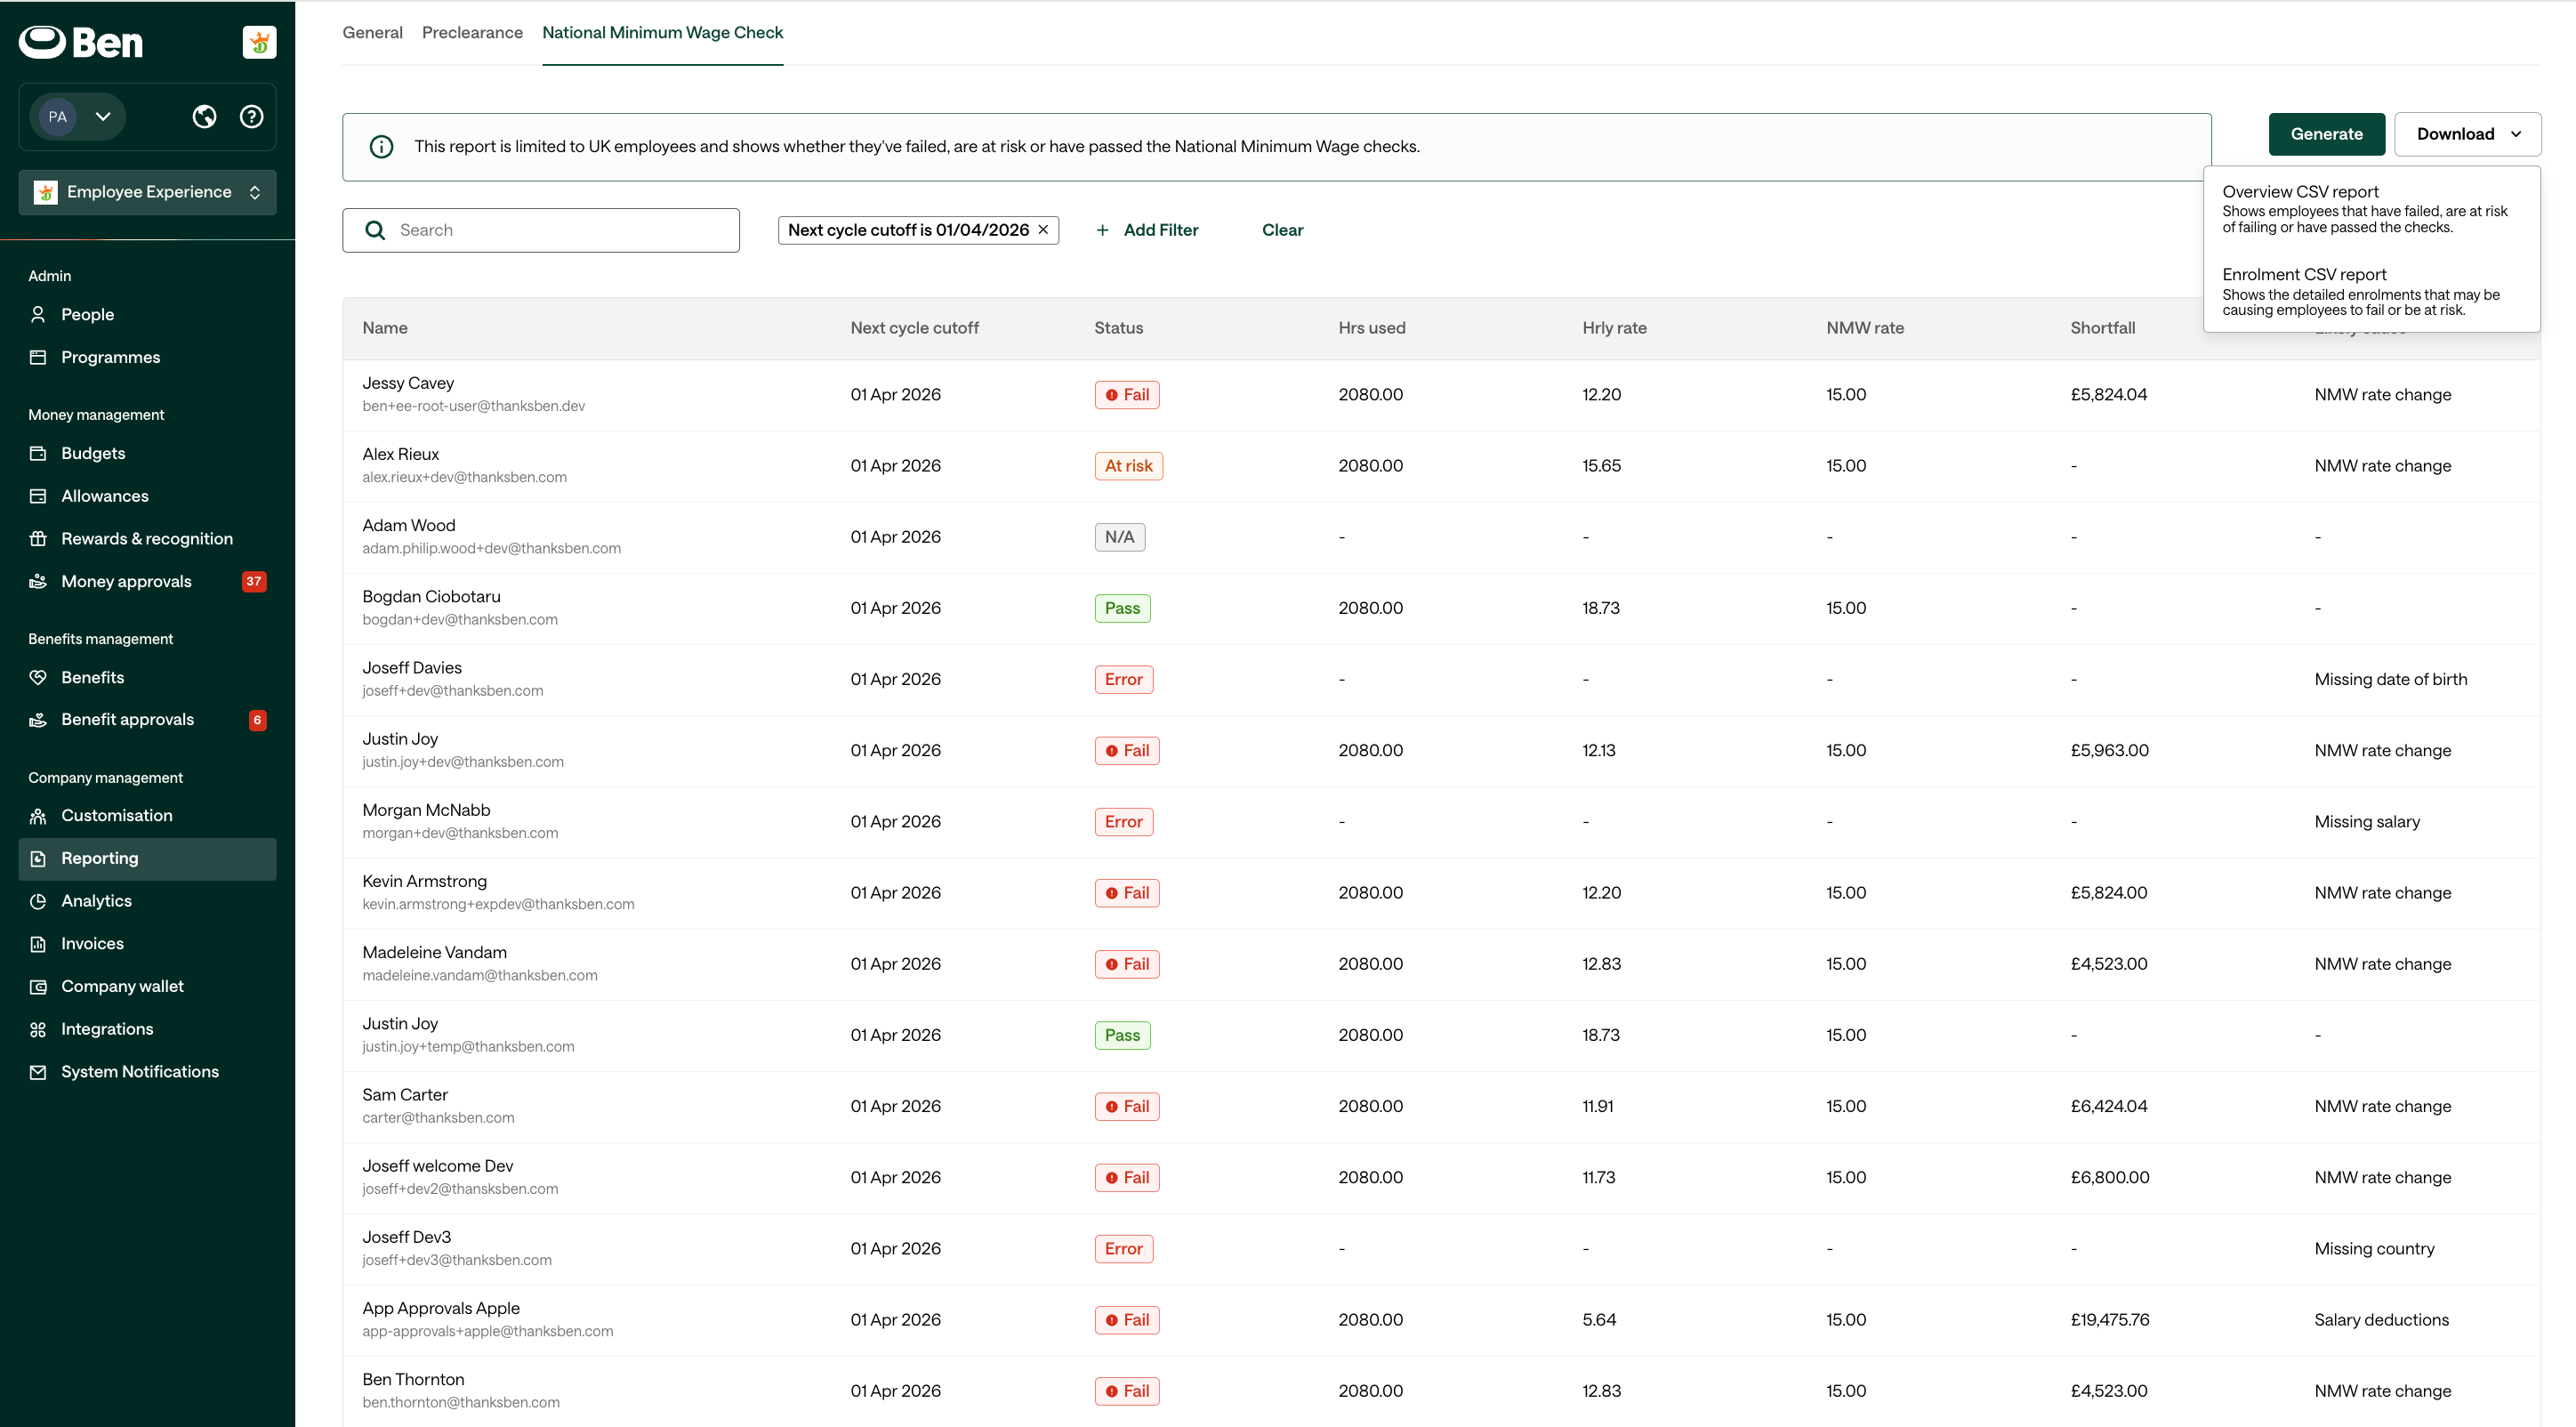
Task: Click the Programmes icon in the sidebar
Action: (38, 357)
